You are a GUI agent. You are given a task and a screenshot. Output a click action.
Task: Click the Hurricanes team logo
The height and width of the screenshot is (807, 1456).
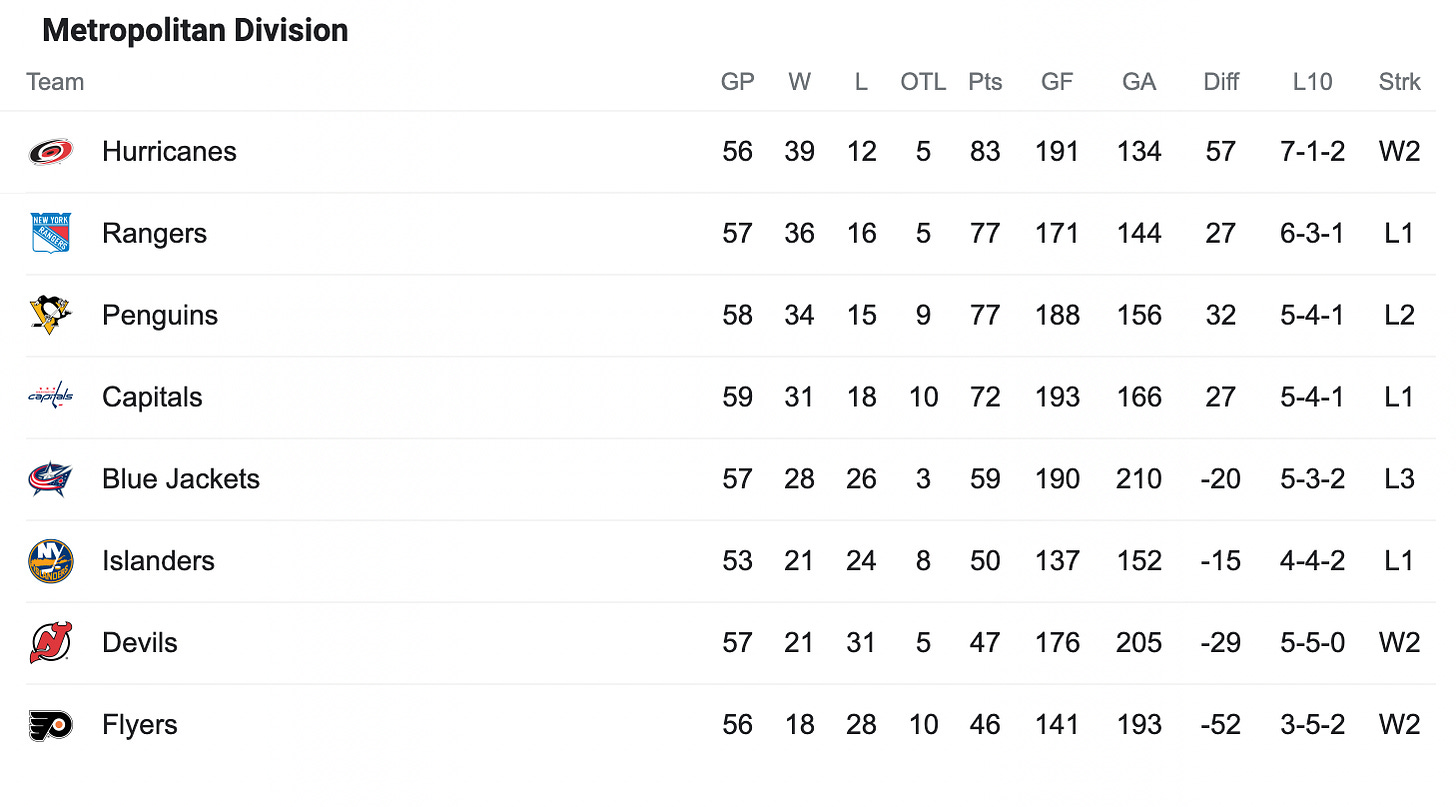tap(50, 152)
